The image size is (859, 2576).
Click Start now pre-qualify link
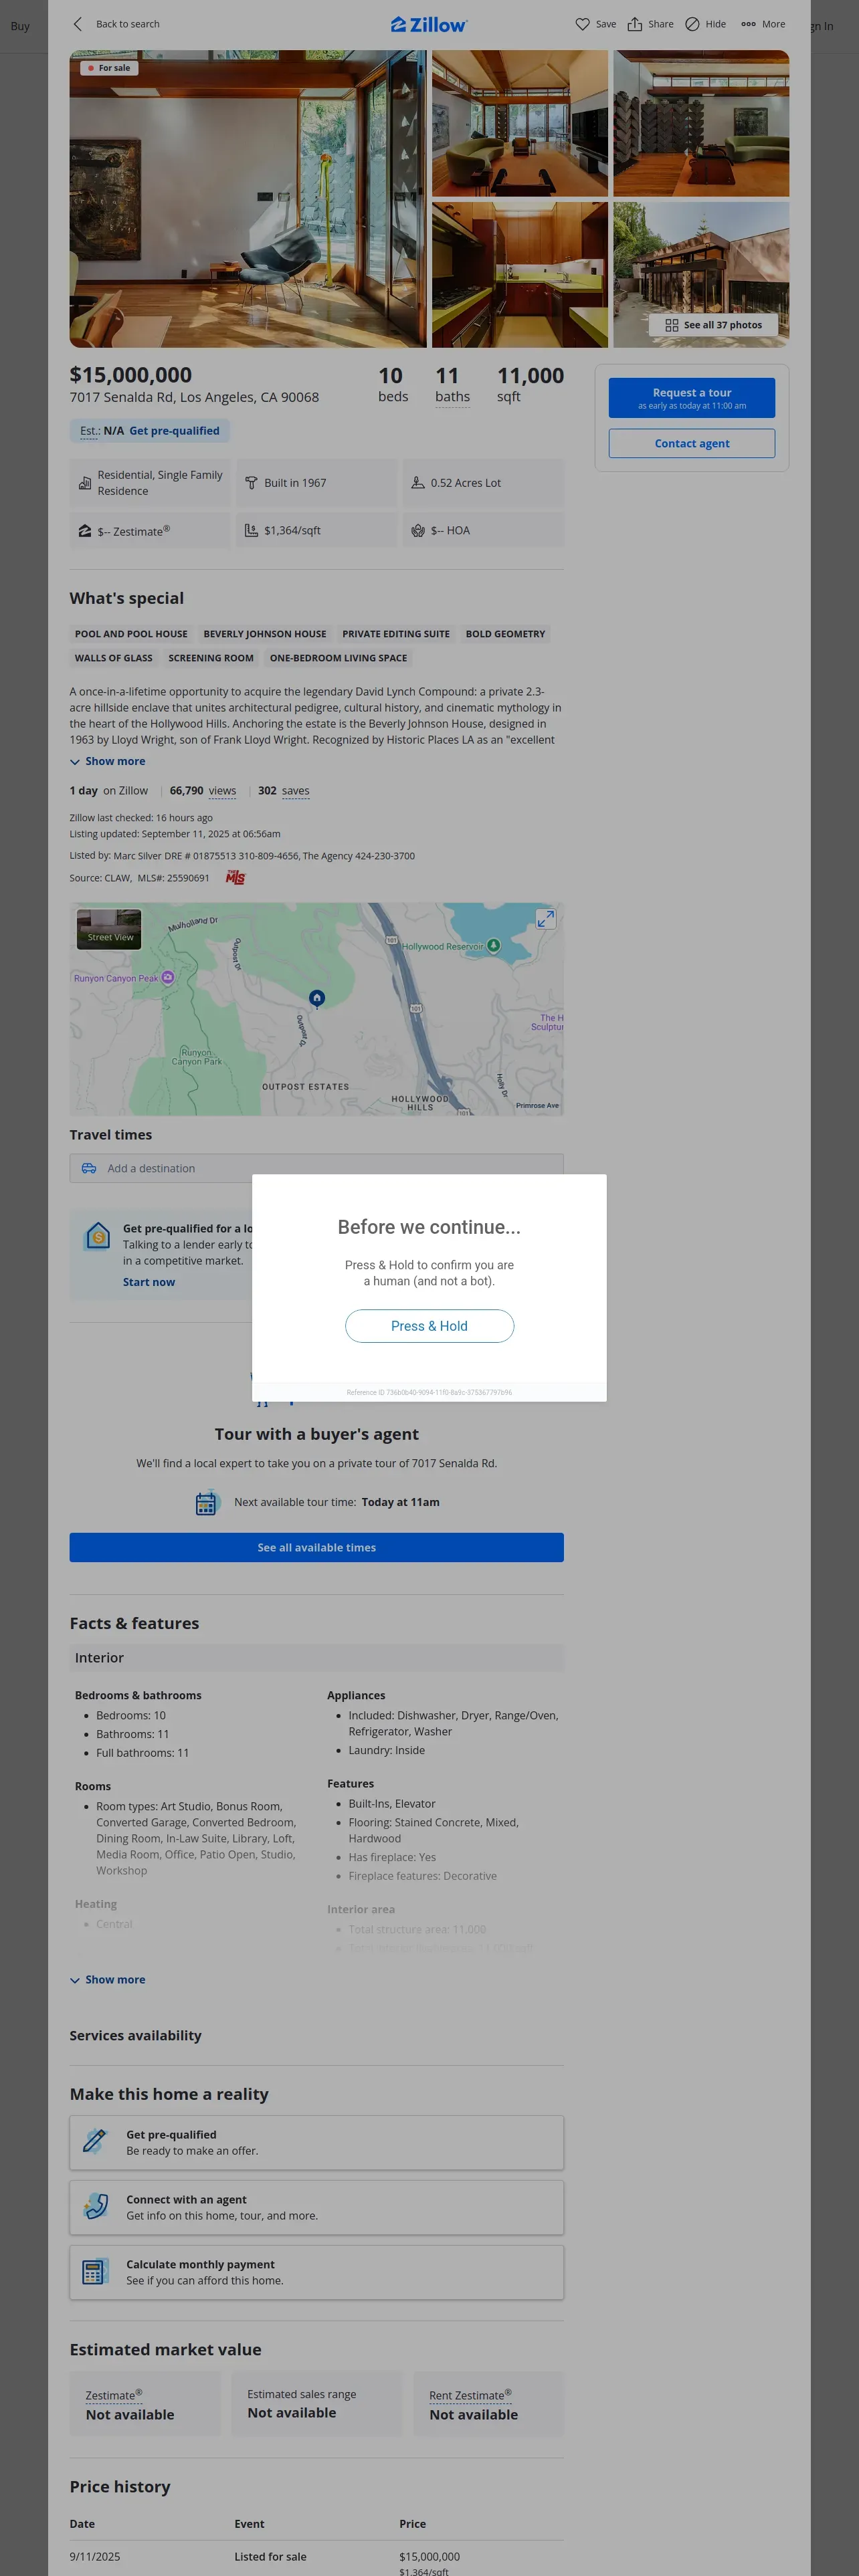click(149, 1282)
